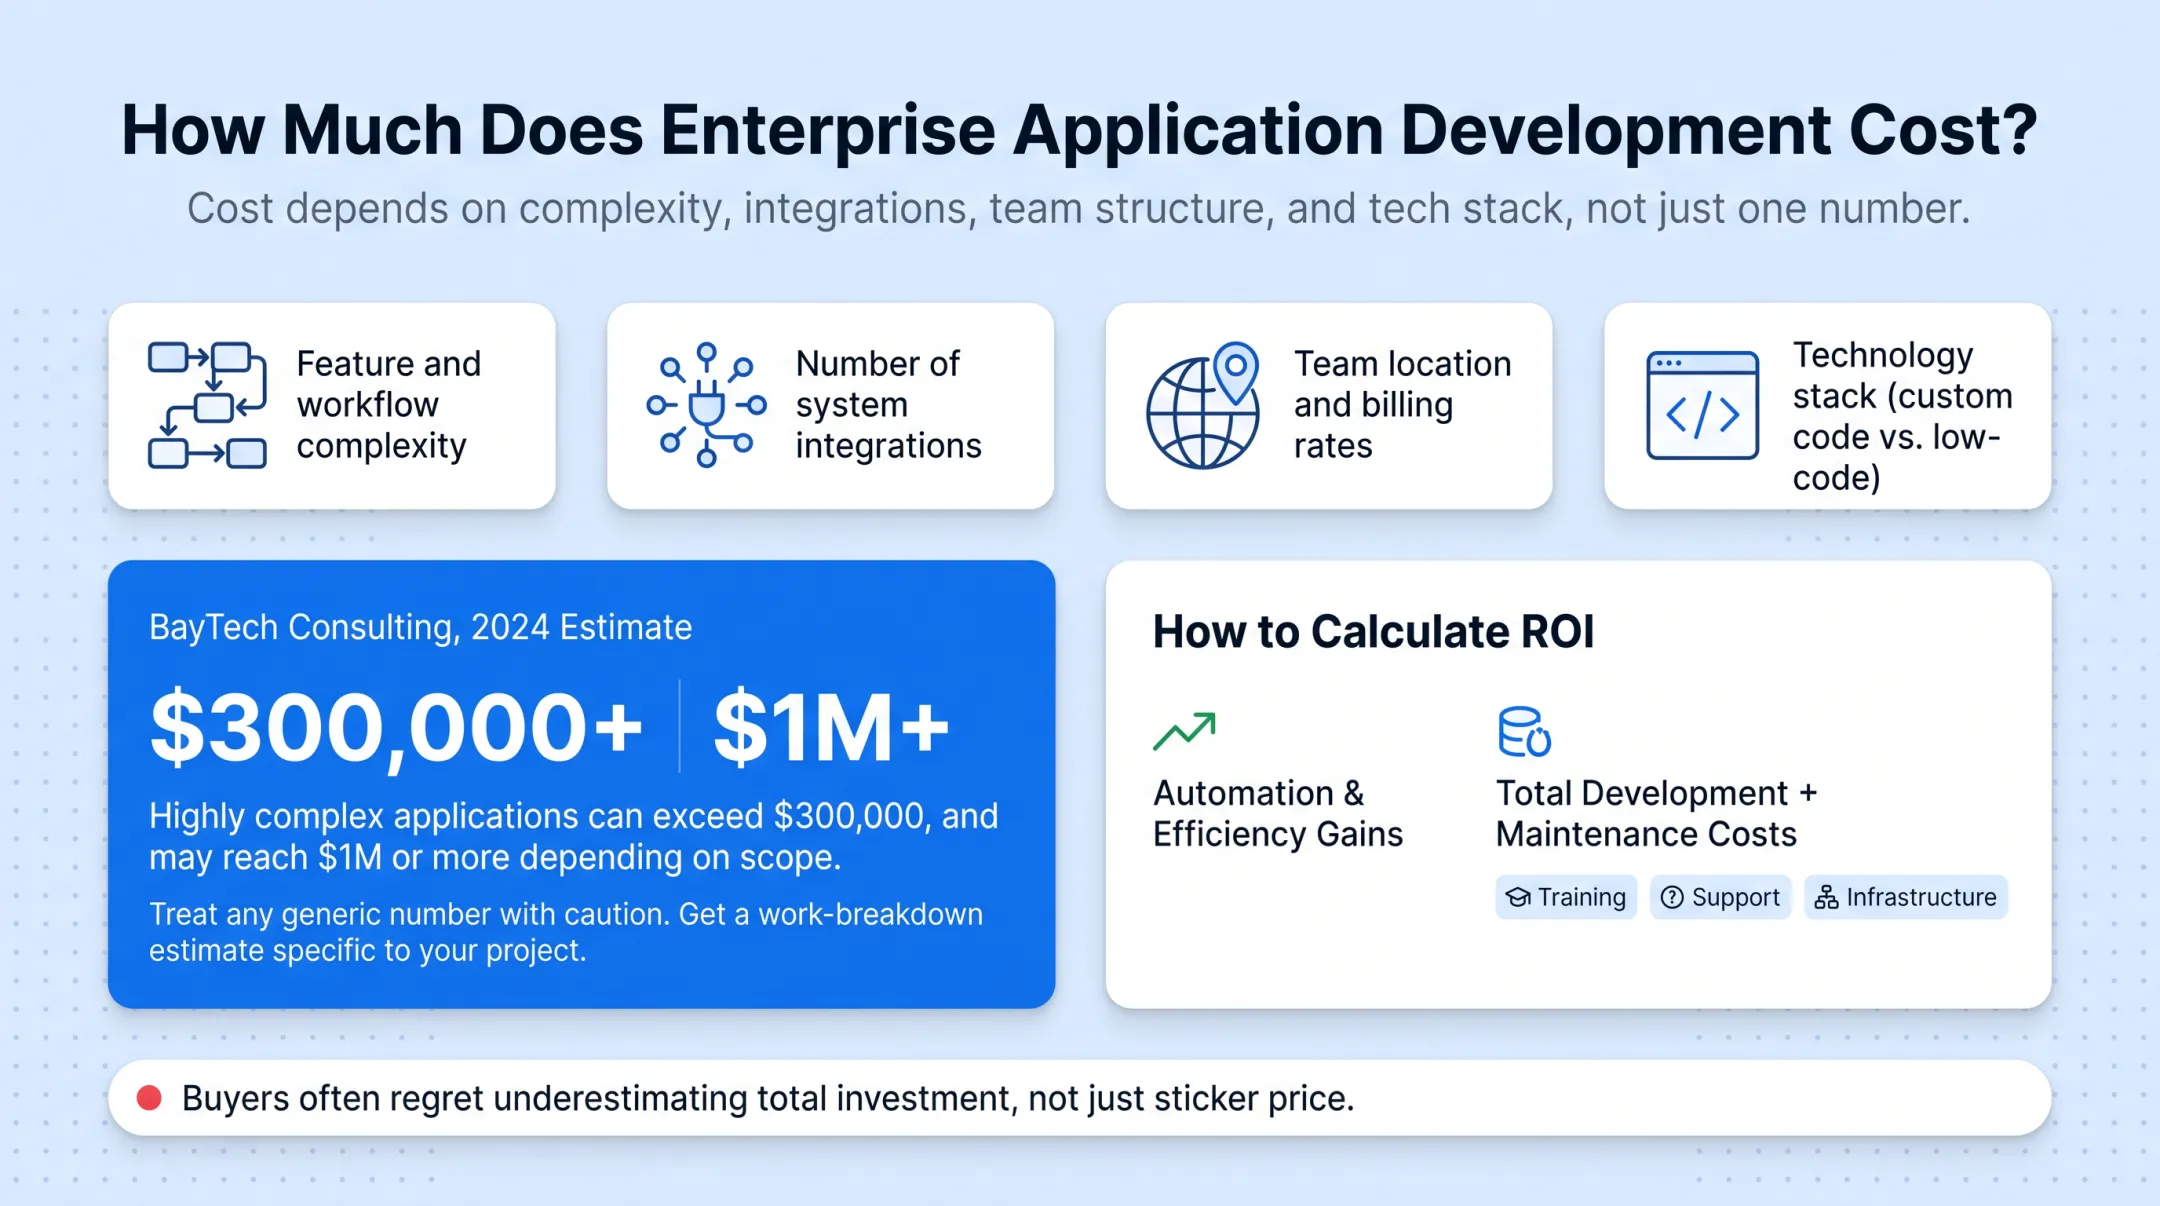Click the question mark Support icon
Screen dimensions: 2160x1206
point(1672,897)
